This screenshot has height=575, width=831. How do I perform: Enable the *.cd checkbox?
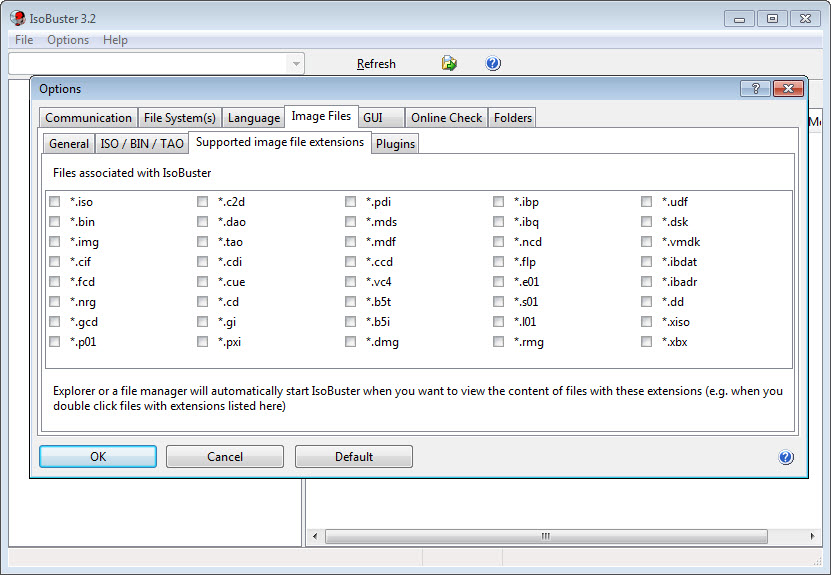[202, 302]
